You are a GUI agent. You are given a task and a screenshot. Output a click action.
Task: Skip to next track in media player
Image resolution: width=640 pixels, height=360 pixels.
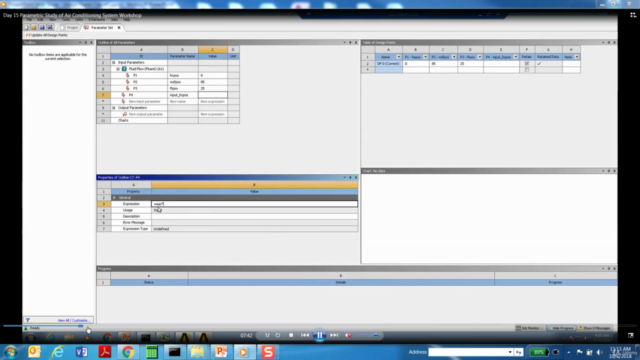(x=334, y=335)
